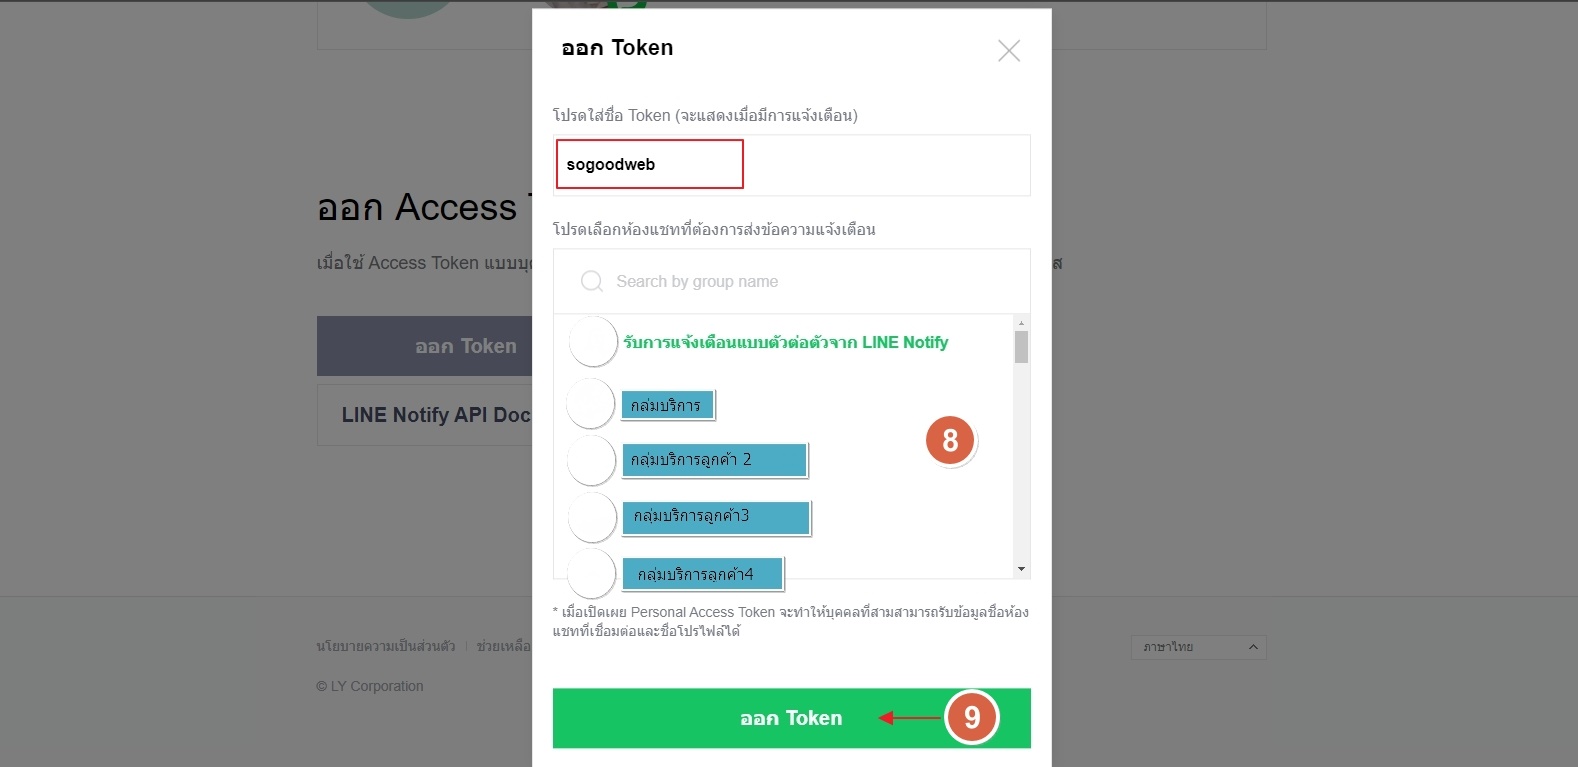Screen dimensions: 1578x767
Task: Choose the กลุ่มบริการลูกค้า4 group avatar
Action: point(592,573)
